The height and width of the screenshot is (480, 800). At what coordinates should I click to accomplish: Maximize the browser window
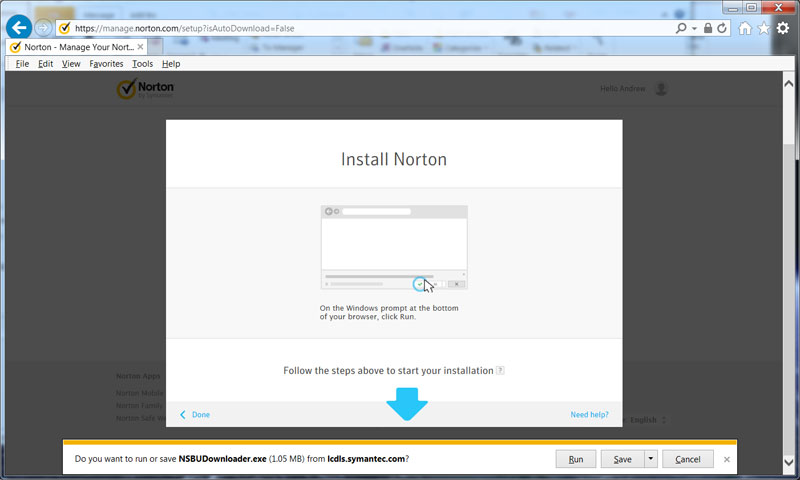point(752,8)
